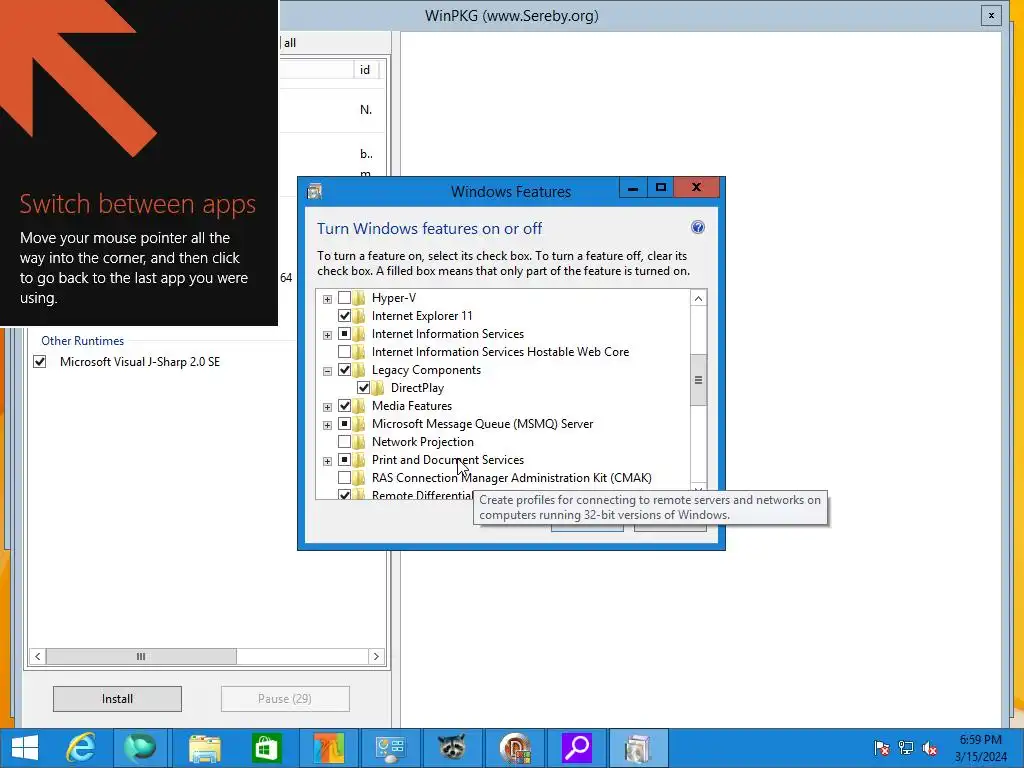Toggle the Hyper-V checkbox
This screenshot has width=1024, height=768.
[x=344, y=298]
